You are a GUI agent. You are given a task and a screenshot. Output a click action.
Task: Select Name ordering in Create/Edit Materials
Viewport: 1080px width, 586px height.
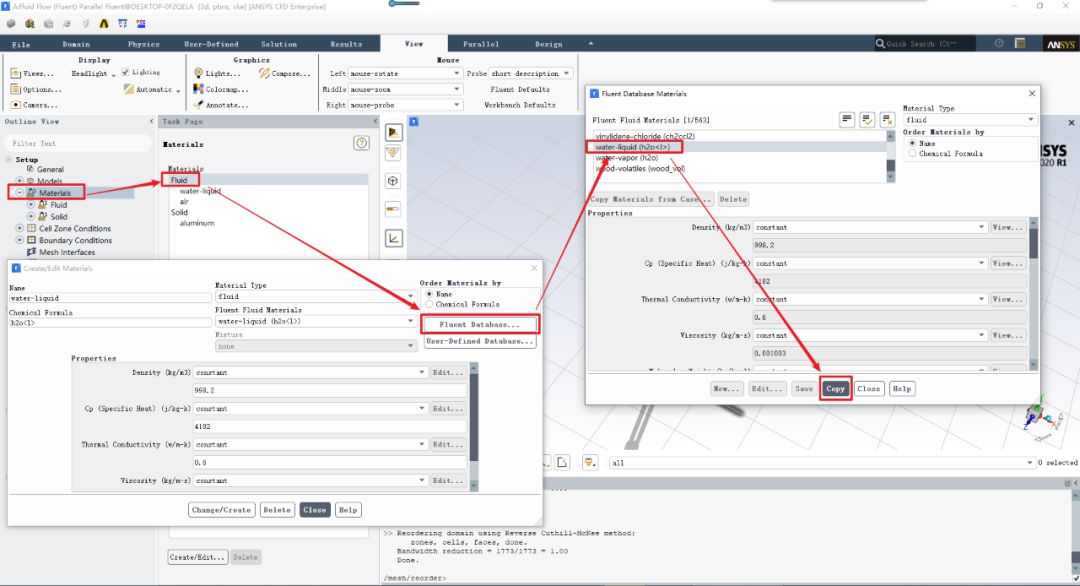click(x=430, y=294)
